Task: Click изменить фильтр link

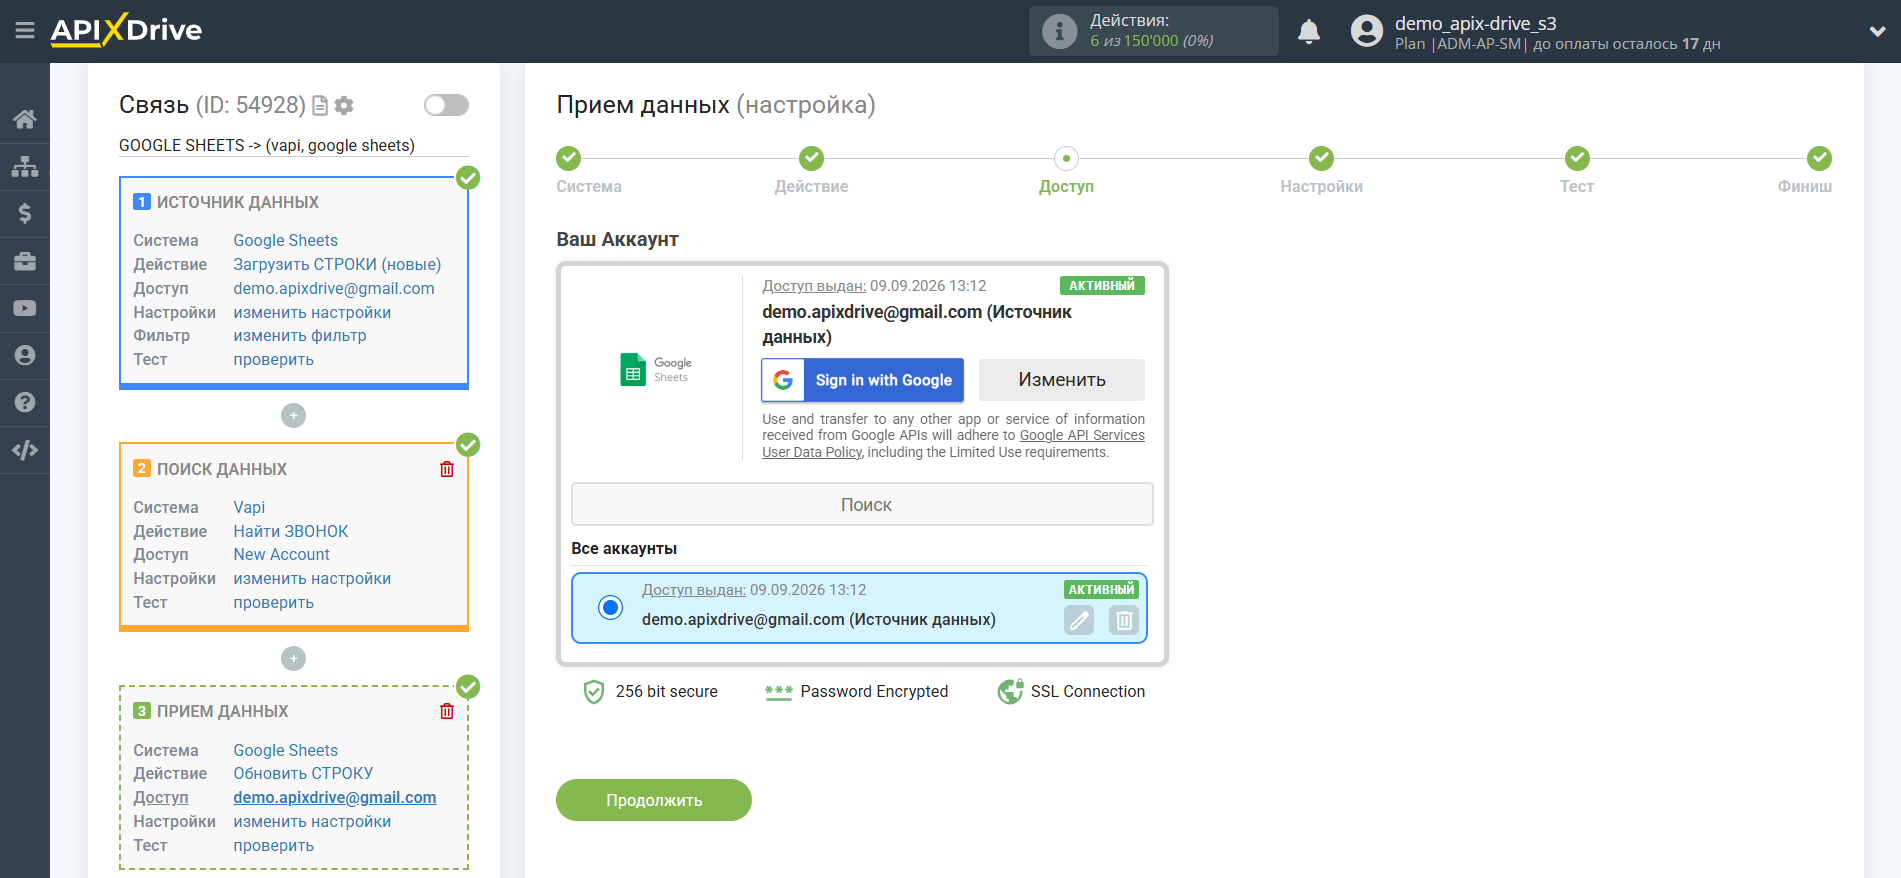Action: 300,336
